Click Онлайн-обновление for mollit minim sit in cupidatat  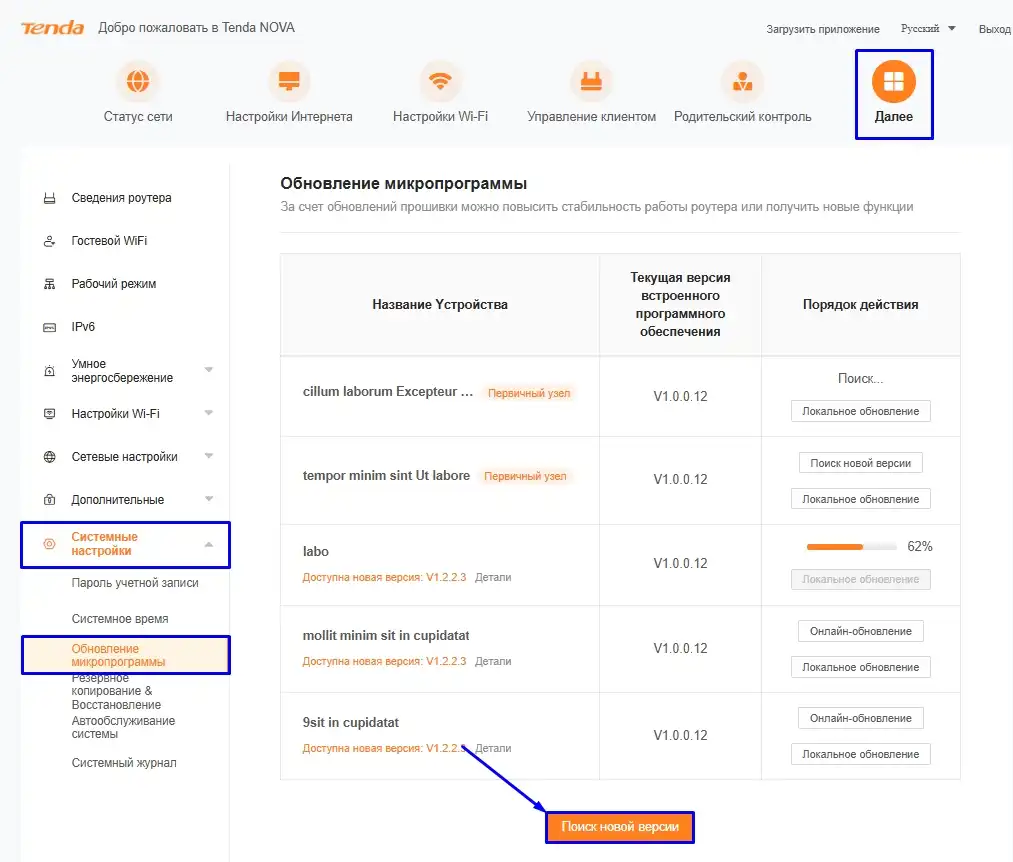tap(860, 630)
